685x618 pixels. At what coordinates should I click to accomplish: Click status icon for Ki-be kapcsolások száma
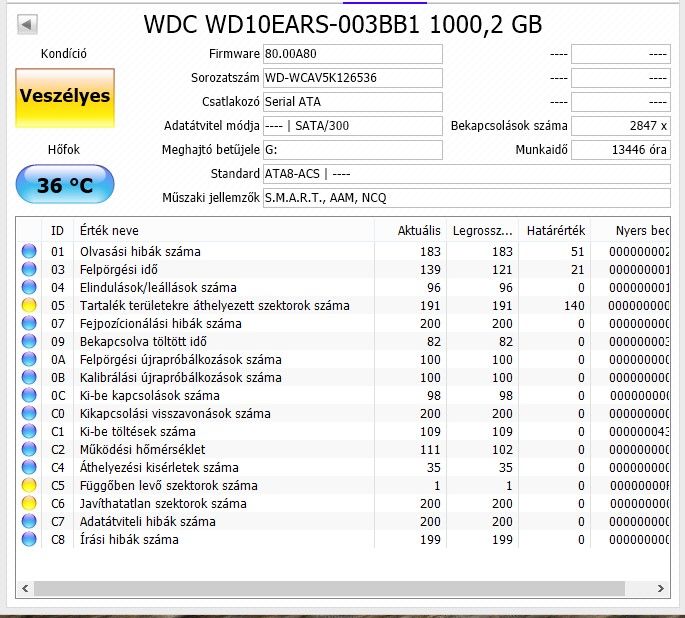coord(29,395)
